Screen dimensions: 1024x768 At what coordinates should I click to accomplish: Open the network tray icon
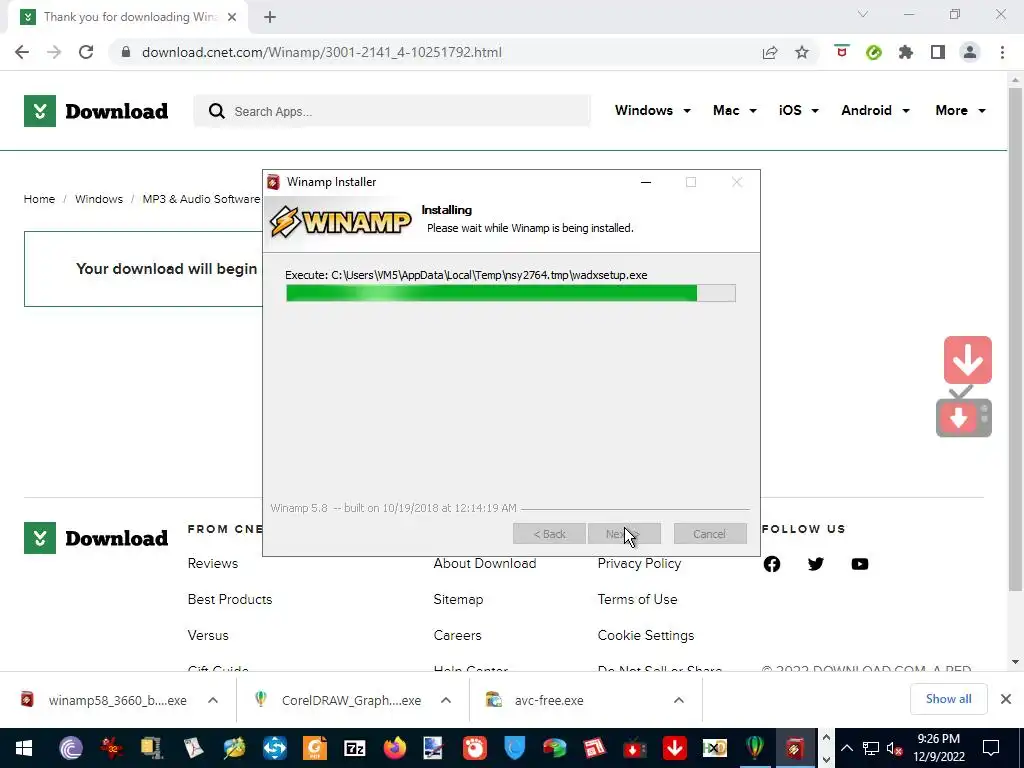pos(871,748)
